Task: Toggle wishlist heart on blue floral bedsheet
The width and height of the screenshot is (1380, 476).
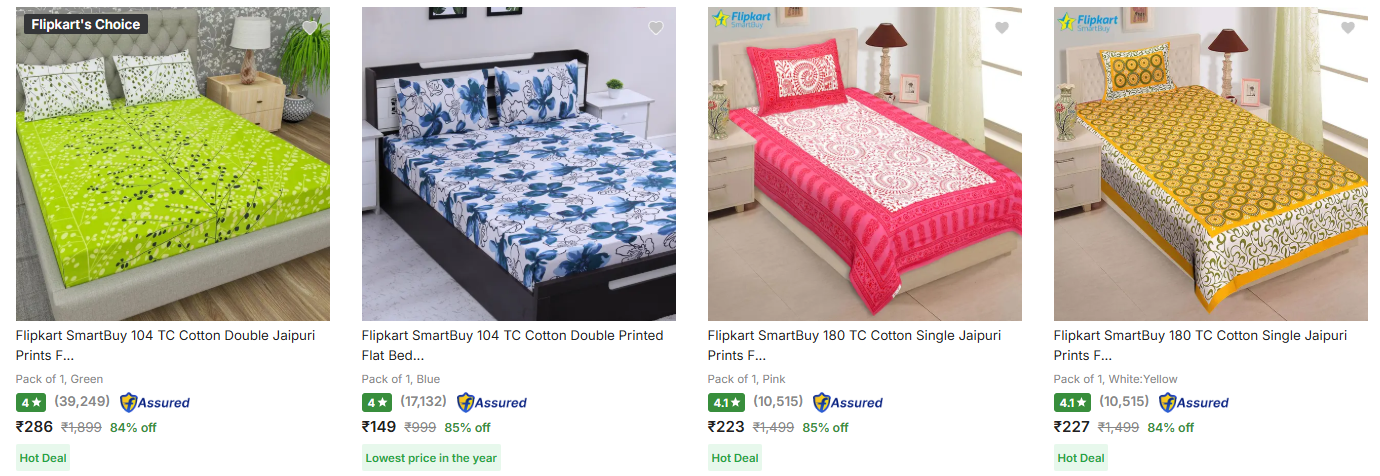Action: point(656,27)
